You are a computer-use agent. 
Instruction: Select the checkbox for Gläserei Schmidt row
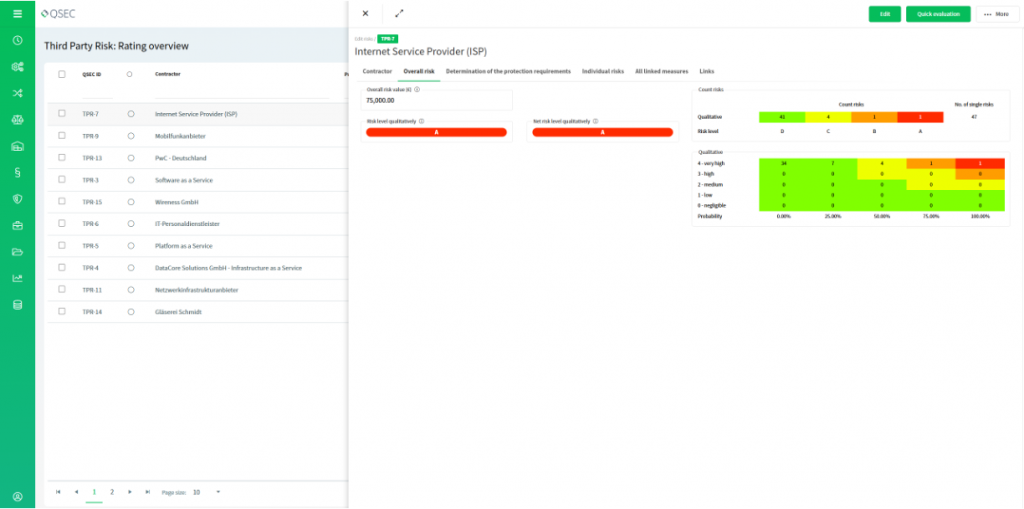tap(62, 312)
